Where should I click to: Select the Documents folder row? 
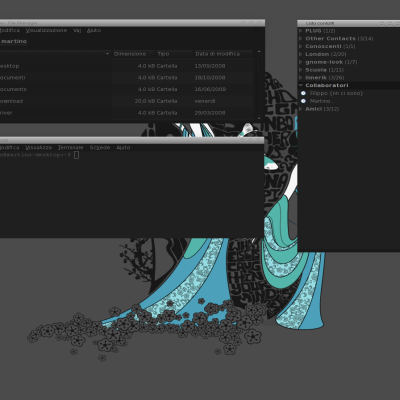tap(127, 89)
